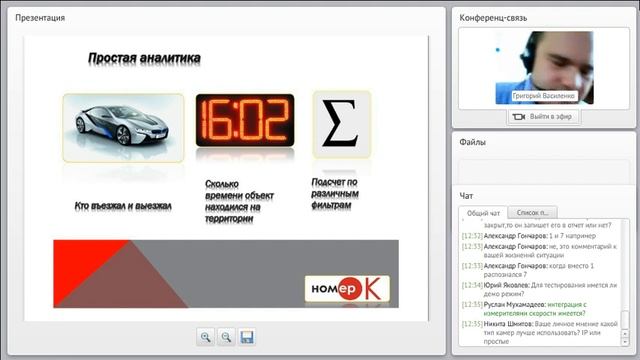640x360 pixels.
Task: Click Юрий Яковлев's chat message
Action: [539, 289]
